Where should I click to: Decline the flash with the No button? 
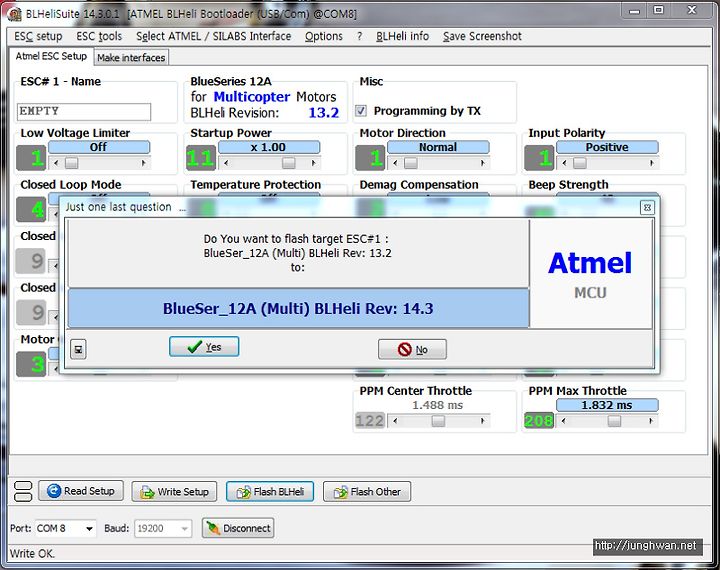click(x=412, y=350)
